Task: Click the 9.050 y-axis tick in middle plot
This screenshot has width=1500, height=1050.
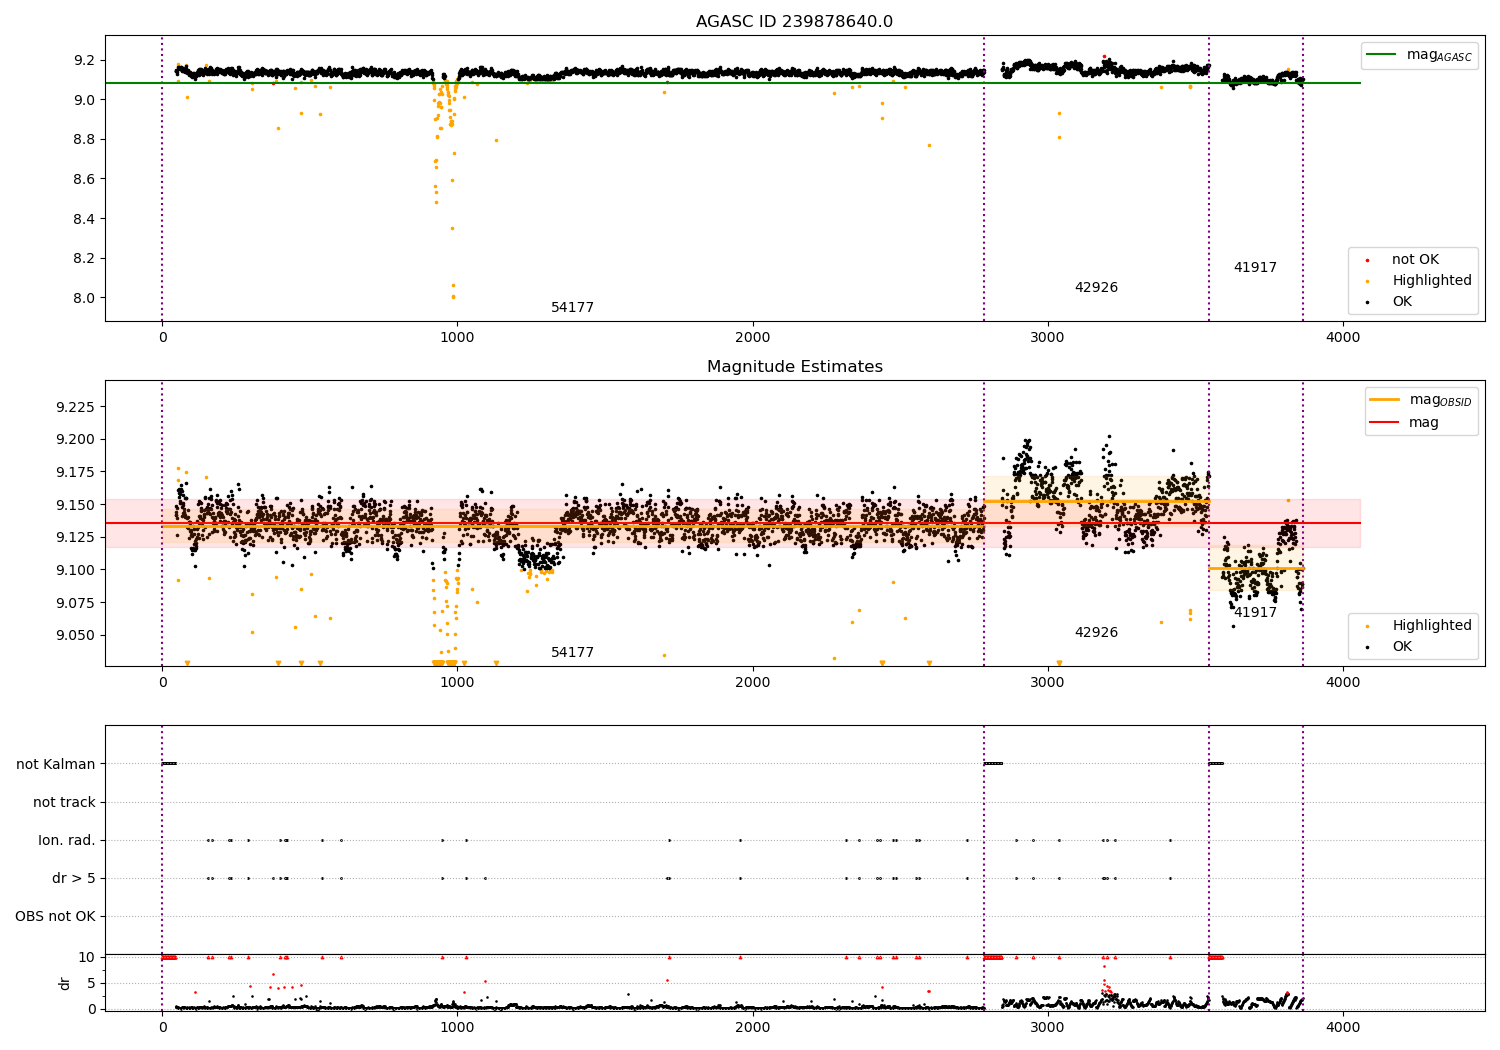Action: [x=75, y=635]
